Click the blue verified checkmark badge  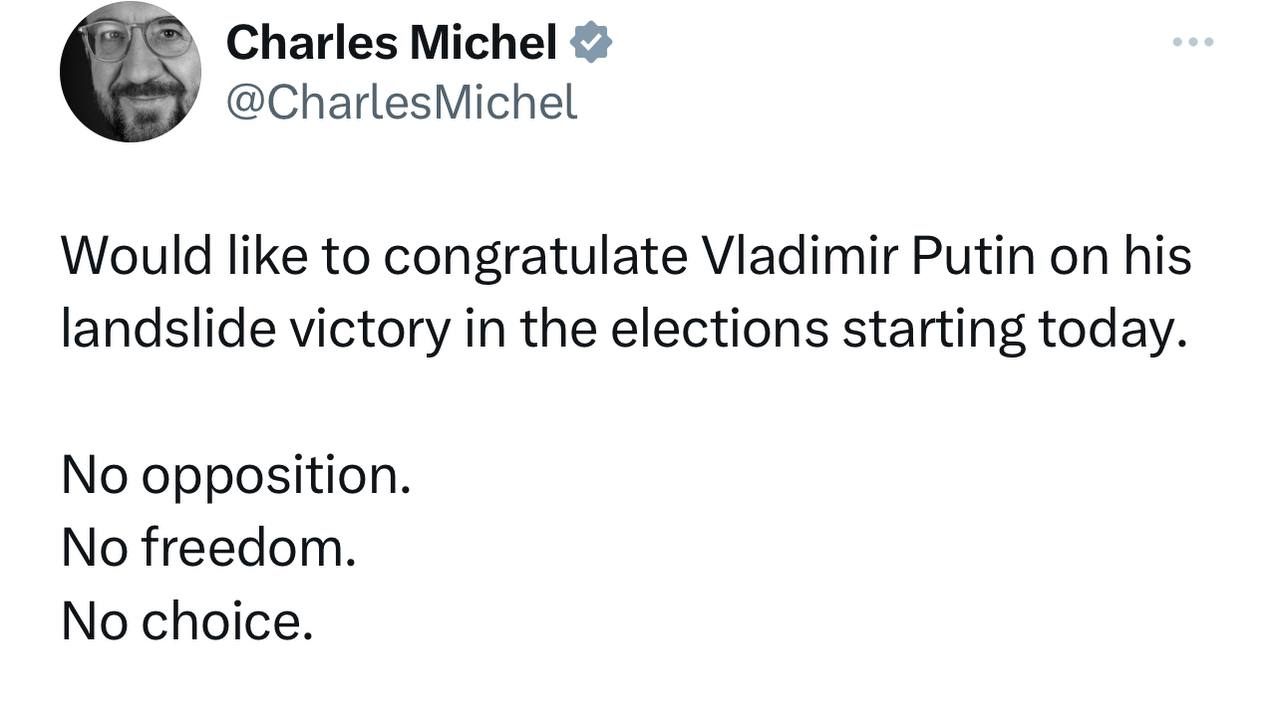pyautogui.click(x=591, y=42)
